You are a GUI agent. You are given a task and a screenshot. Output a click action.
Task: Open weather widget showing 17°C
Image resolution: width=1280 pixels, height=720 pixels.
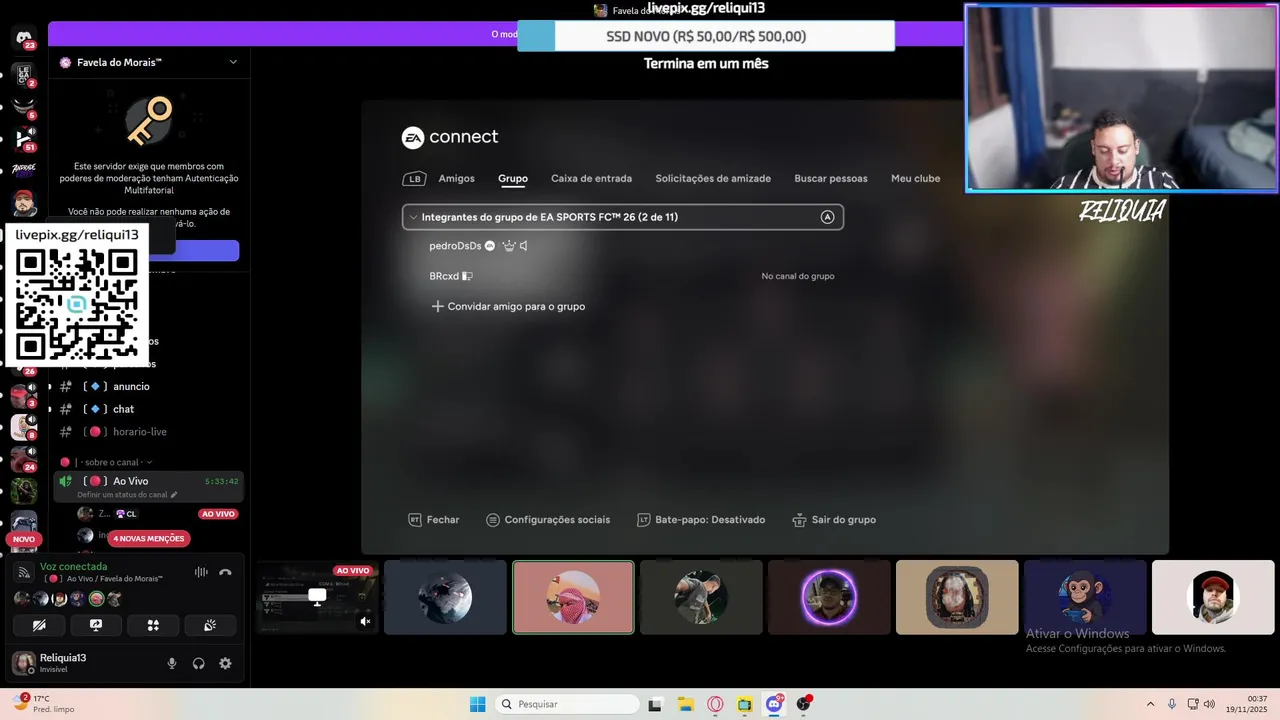tap(45, 704)
